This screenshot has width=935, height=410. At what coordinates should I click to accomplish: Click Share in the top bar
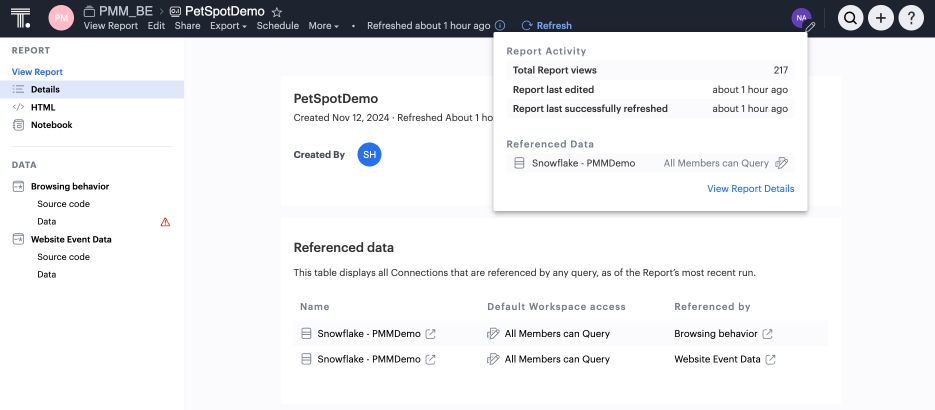pyautogui.click(x=187, y=26)
